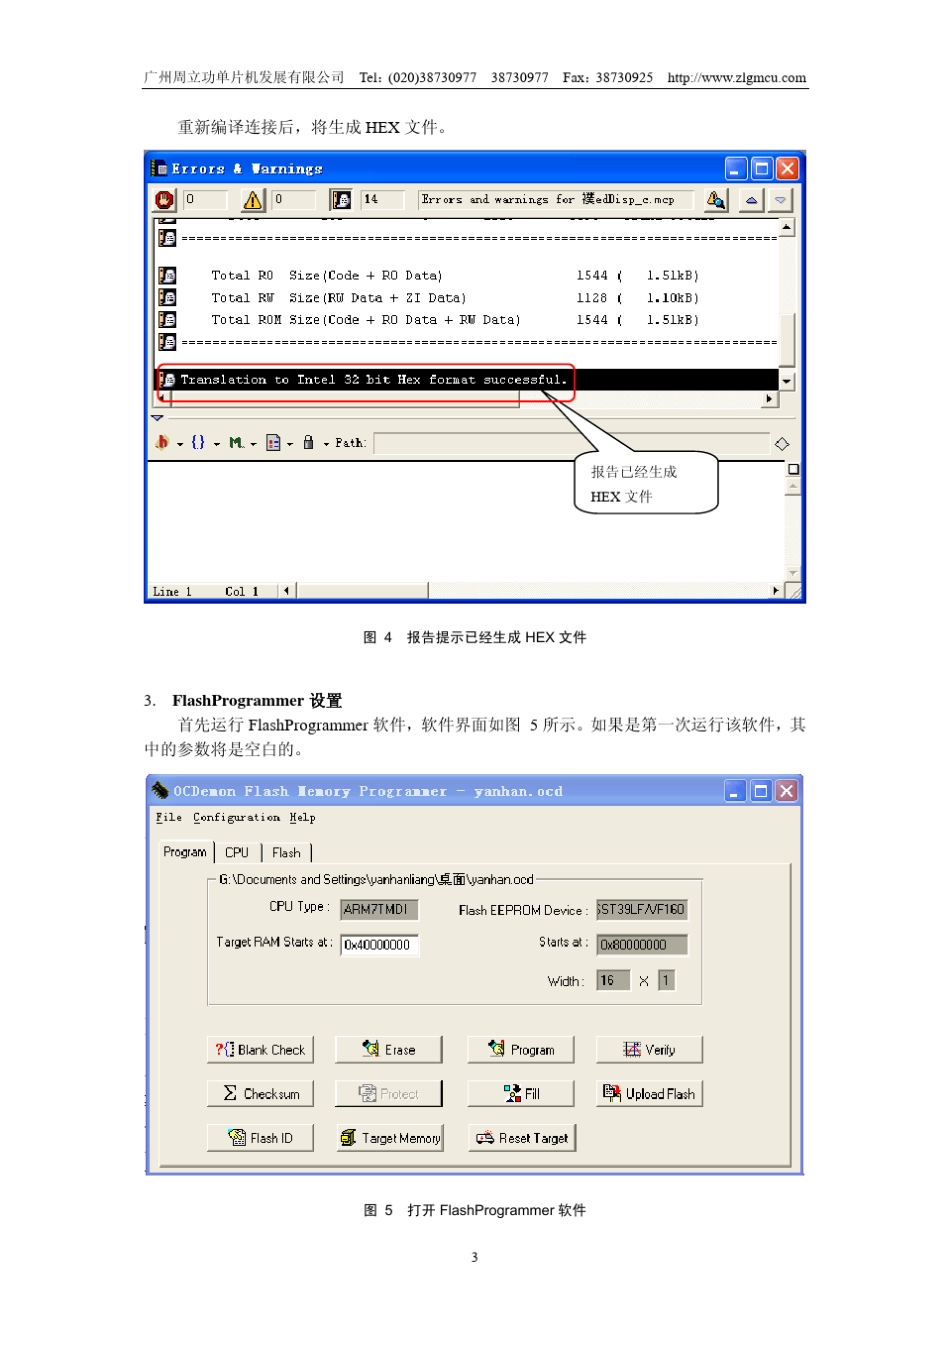Switch to the Flash tab

coord(286,853)
